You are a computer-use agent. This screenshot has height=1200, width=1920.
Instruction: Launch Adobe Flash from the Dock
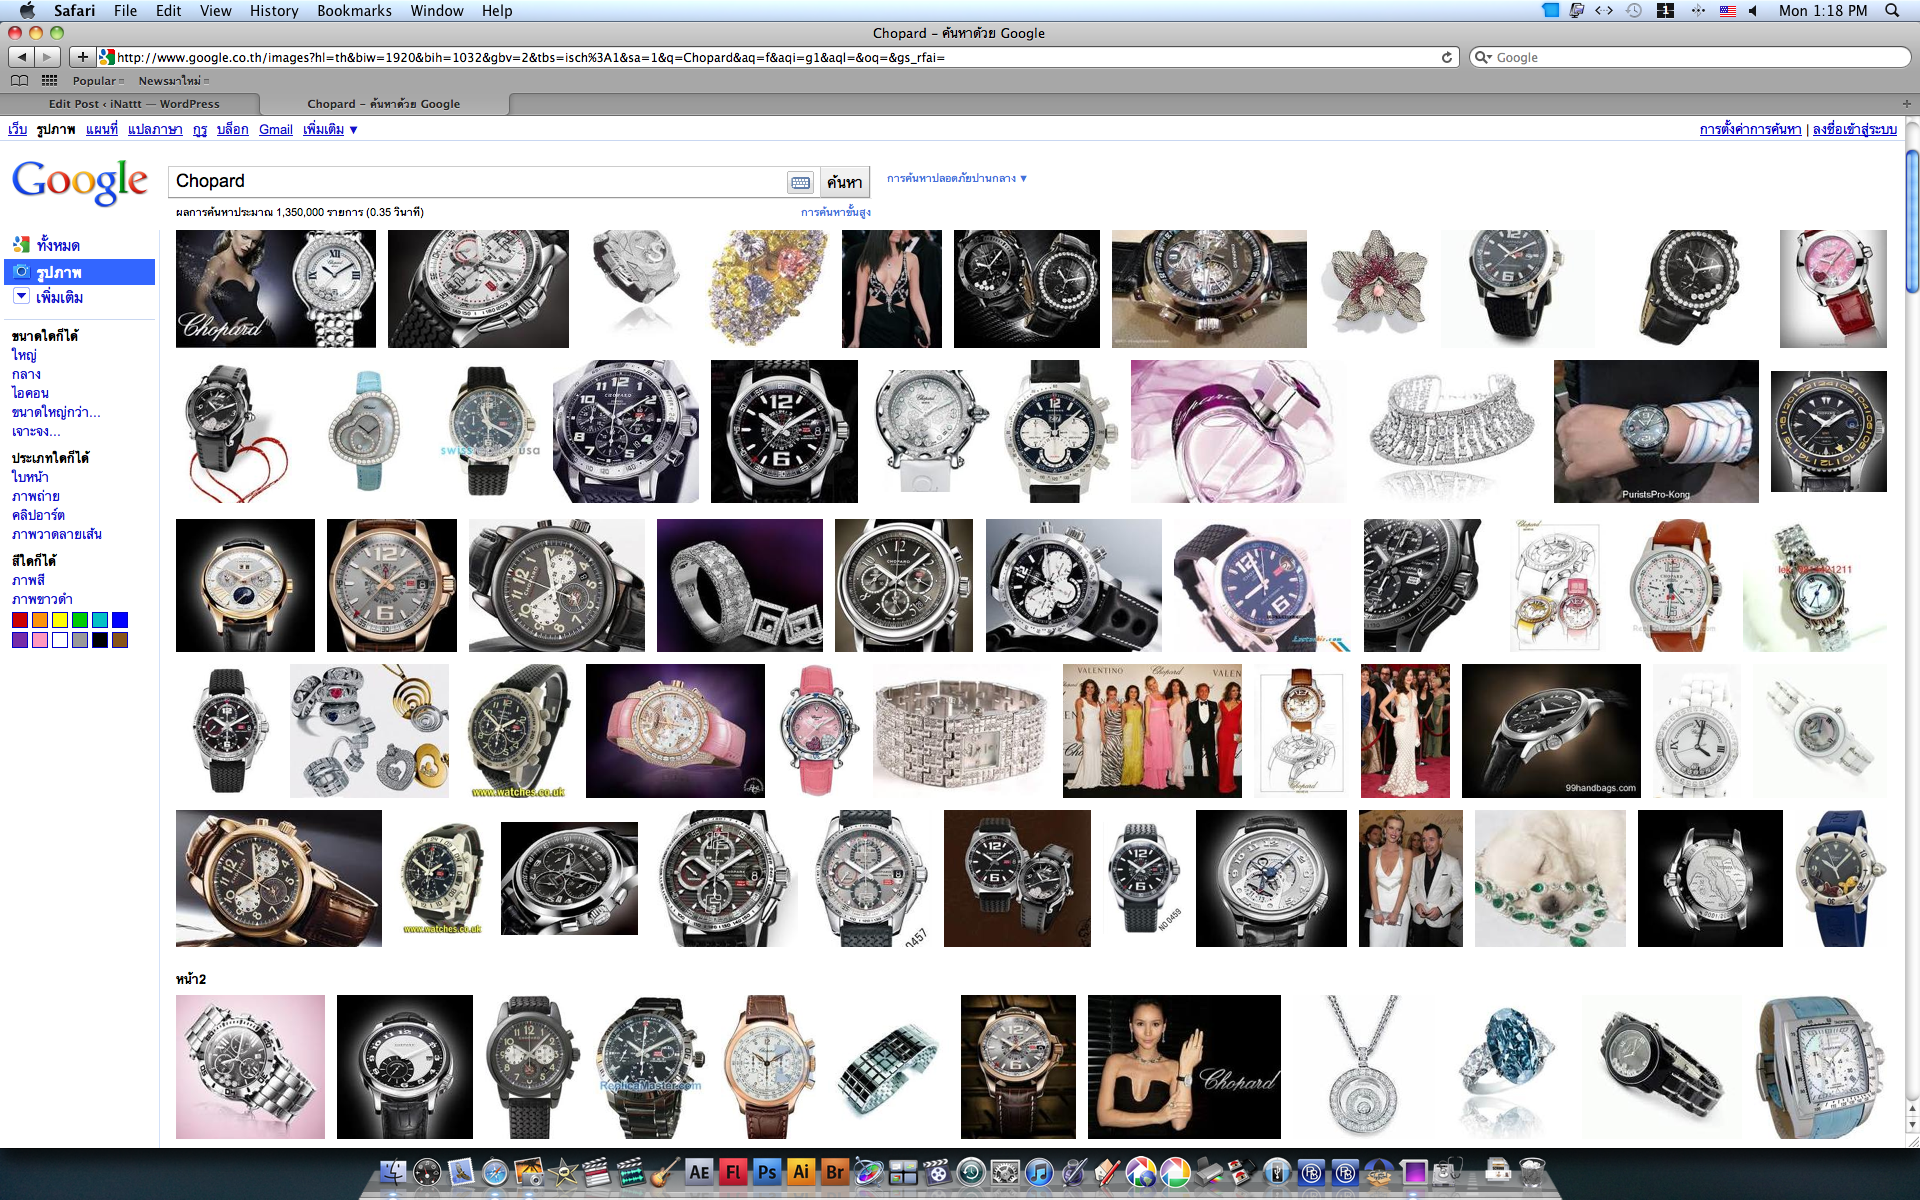733,1172
